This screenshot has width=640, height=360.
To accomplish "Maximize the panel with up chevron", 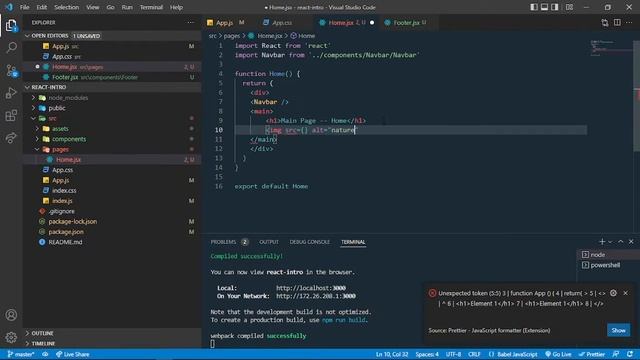I will (620, 242).
